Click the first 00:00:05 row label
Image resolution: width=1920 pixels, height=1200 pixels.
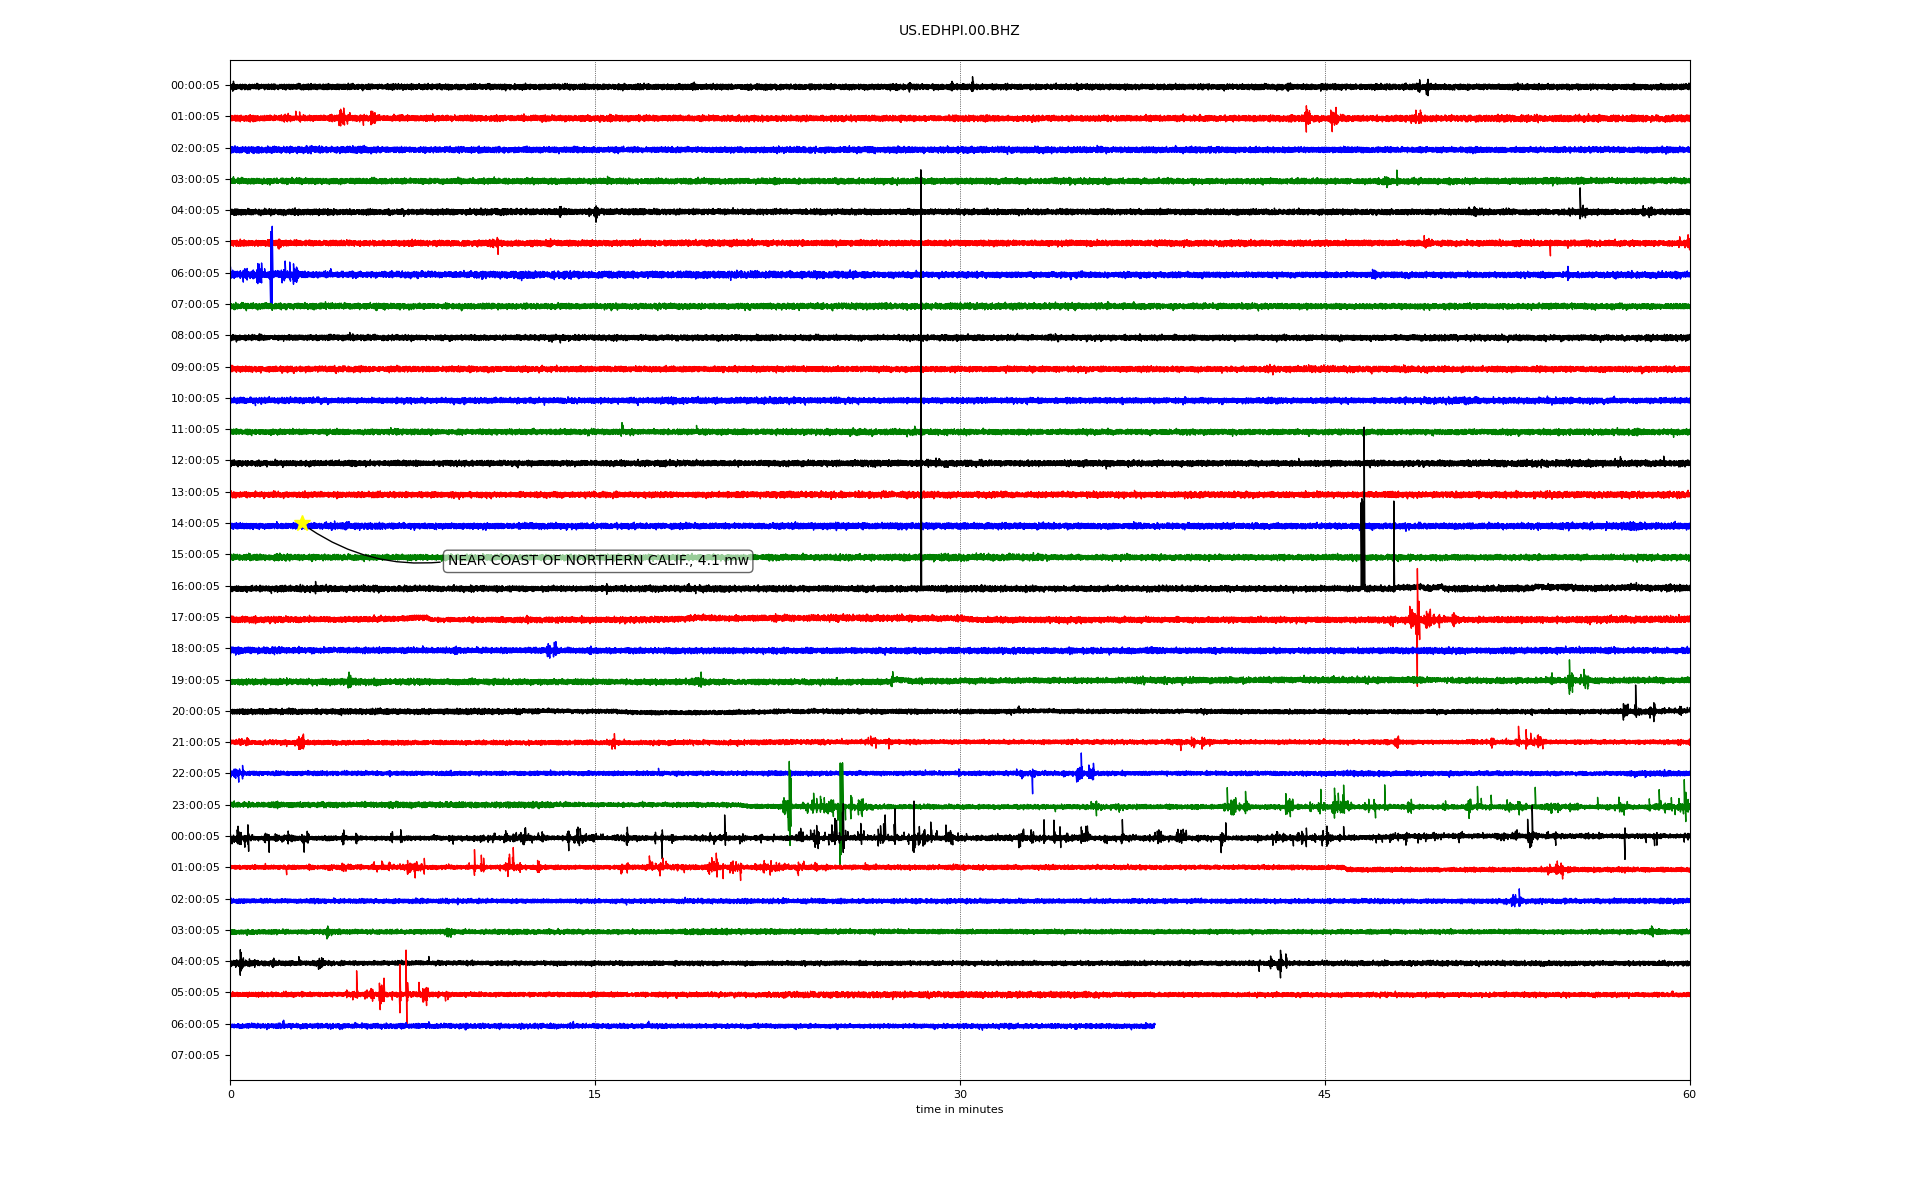point(195,86)
